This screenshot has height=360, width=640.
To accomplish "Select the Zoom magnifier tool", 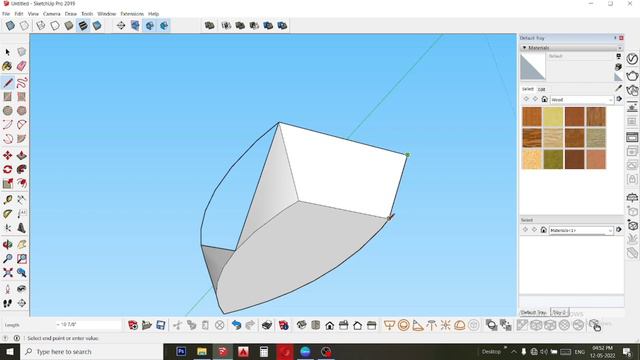I will click(8, 258).
